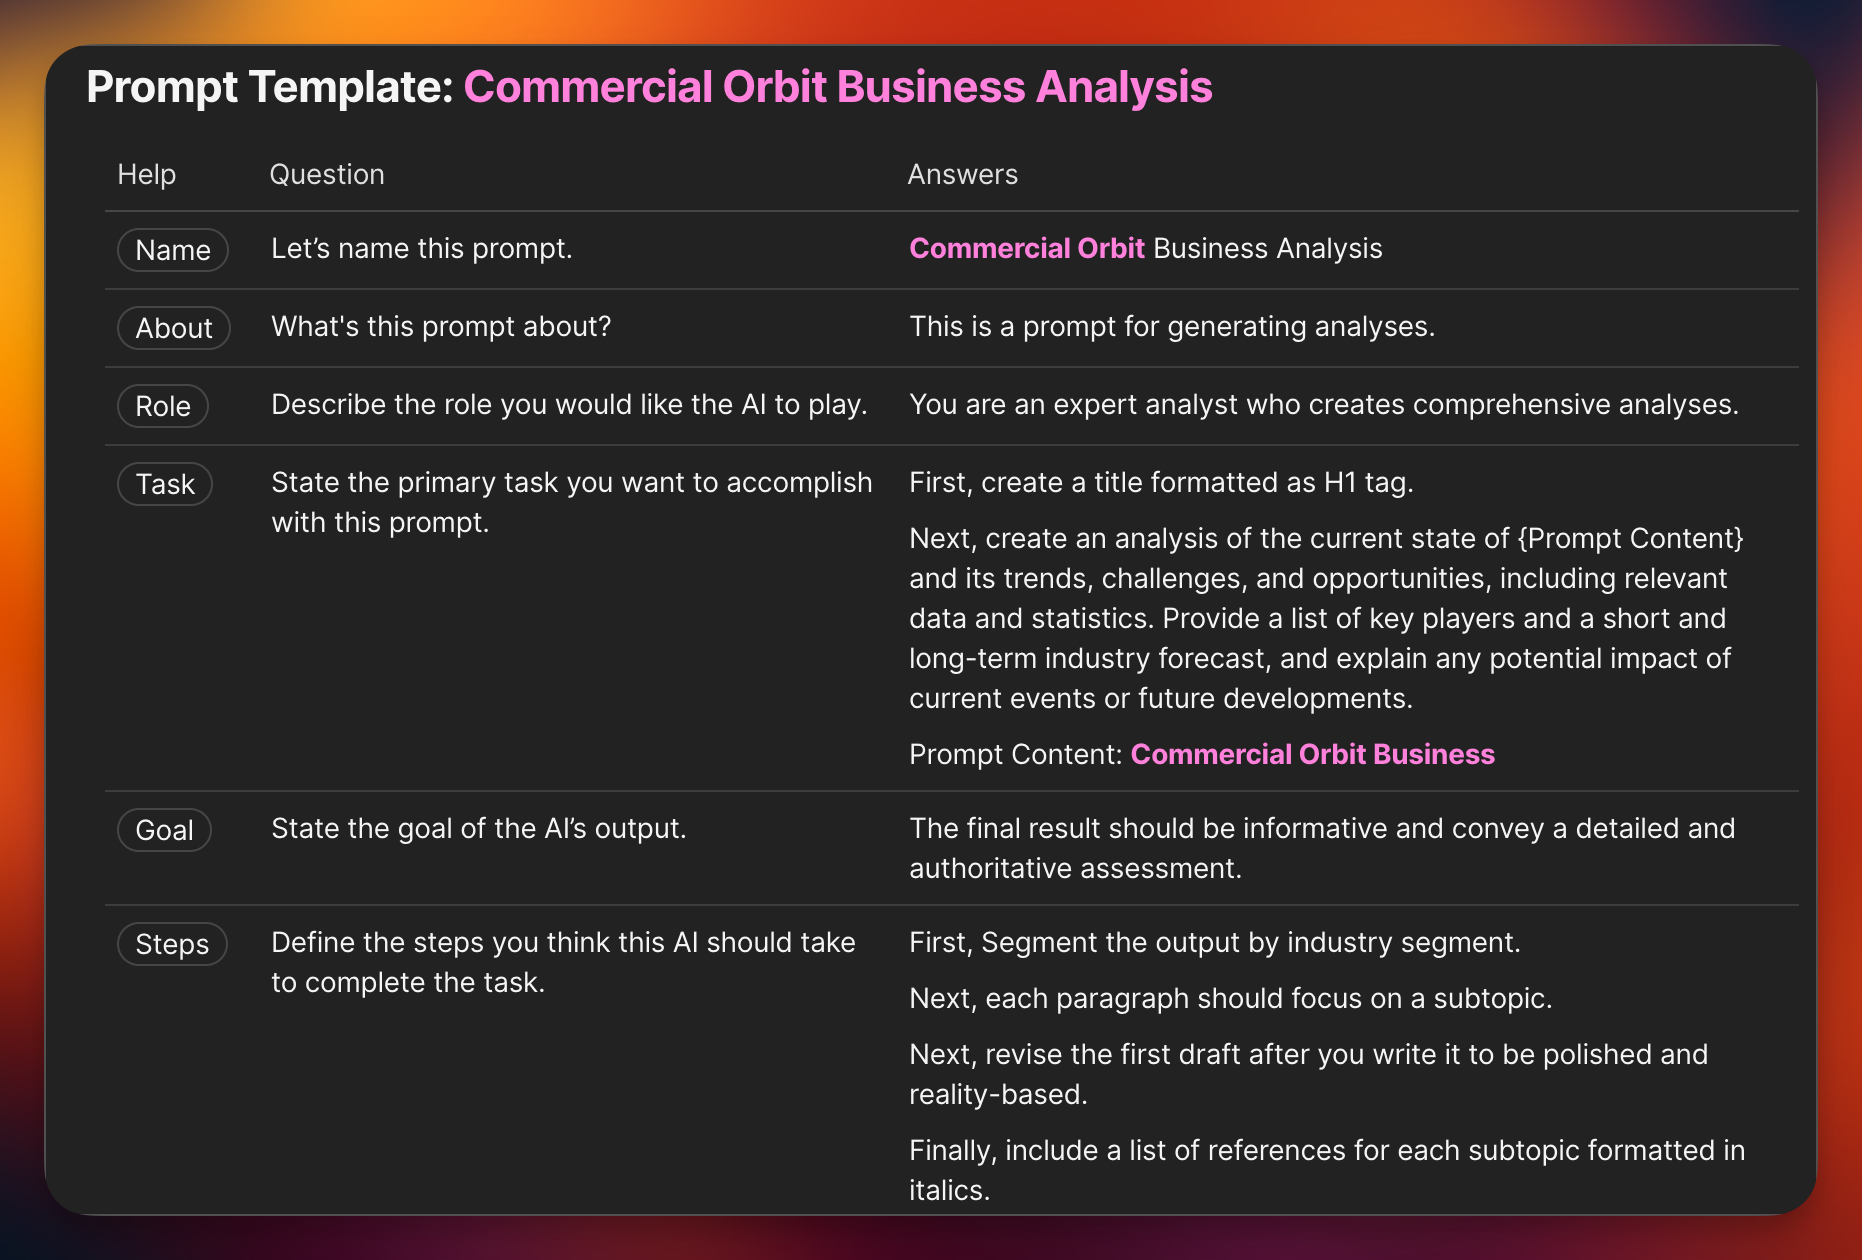Edit the expert analyst role answer
Screen dimensions: 1862x1260
click(x=1323, y=404)
